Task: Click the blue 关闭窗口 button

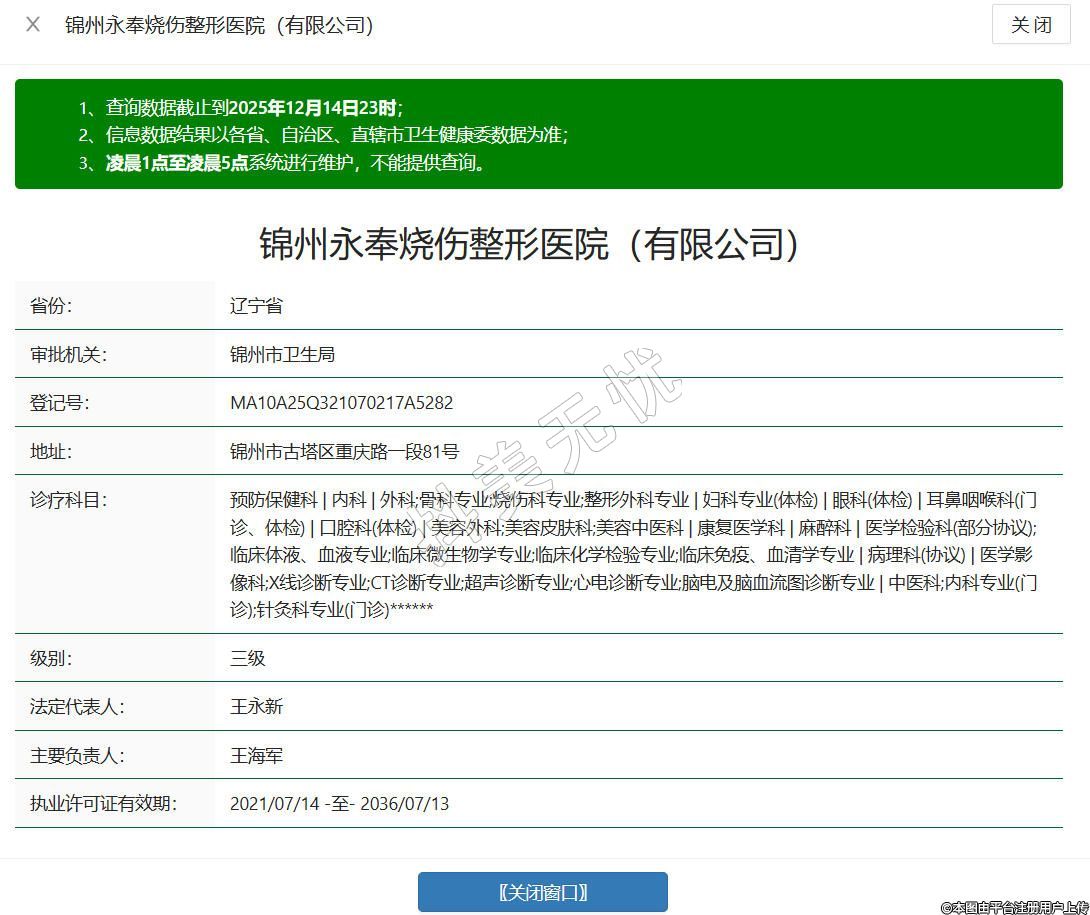Action: (542, 892)
